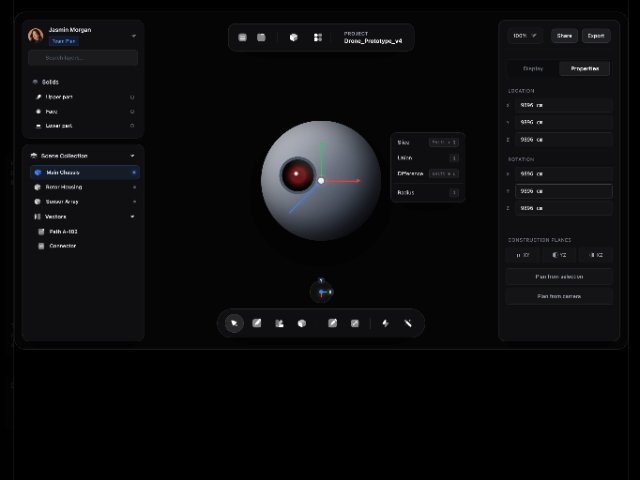Open the user menu next to Jasmin Morgan
Screen dimensions: 640x480
click(x=134, y=35)
